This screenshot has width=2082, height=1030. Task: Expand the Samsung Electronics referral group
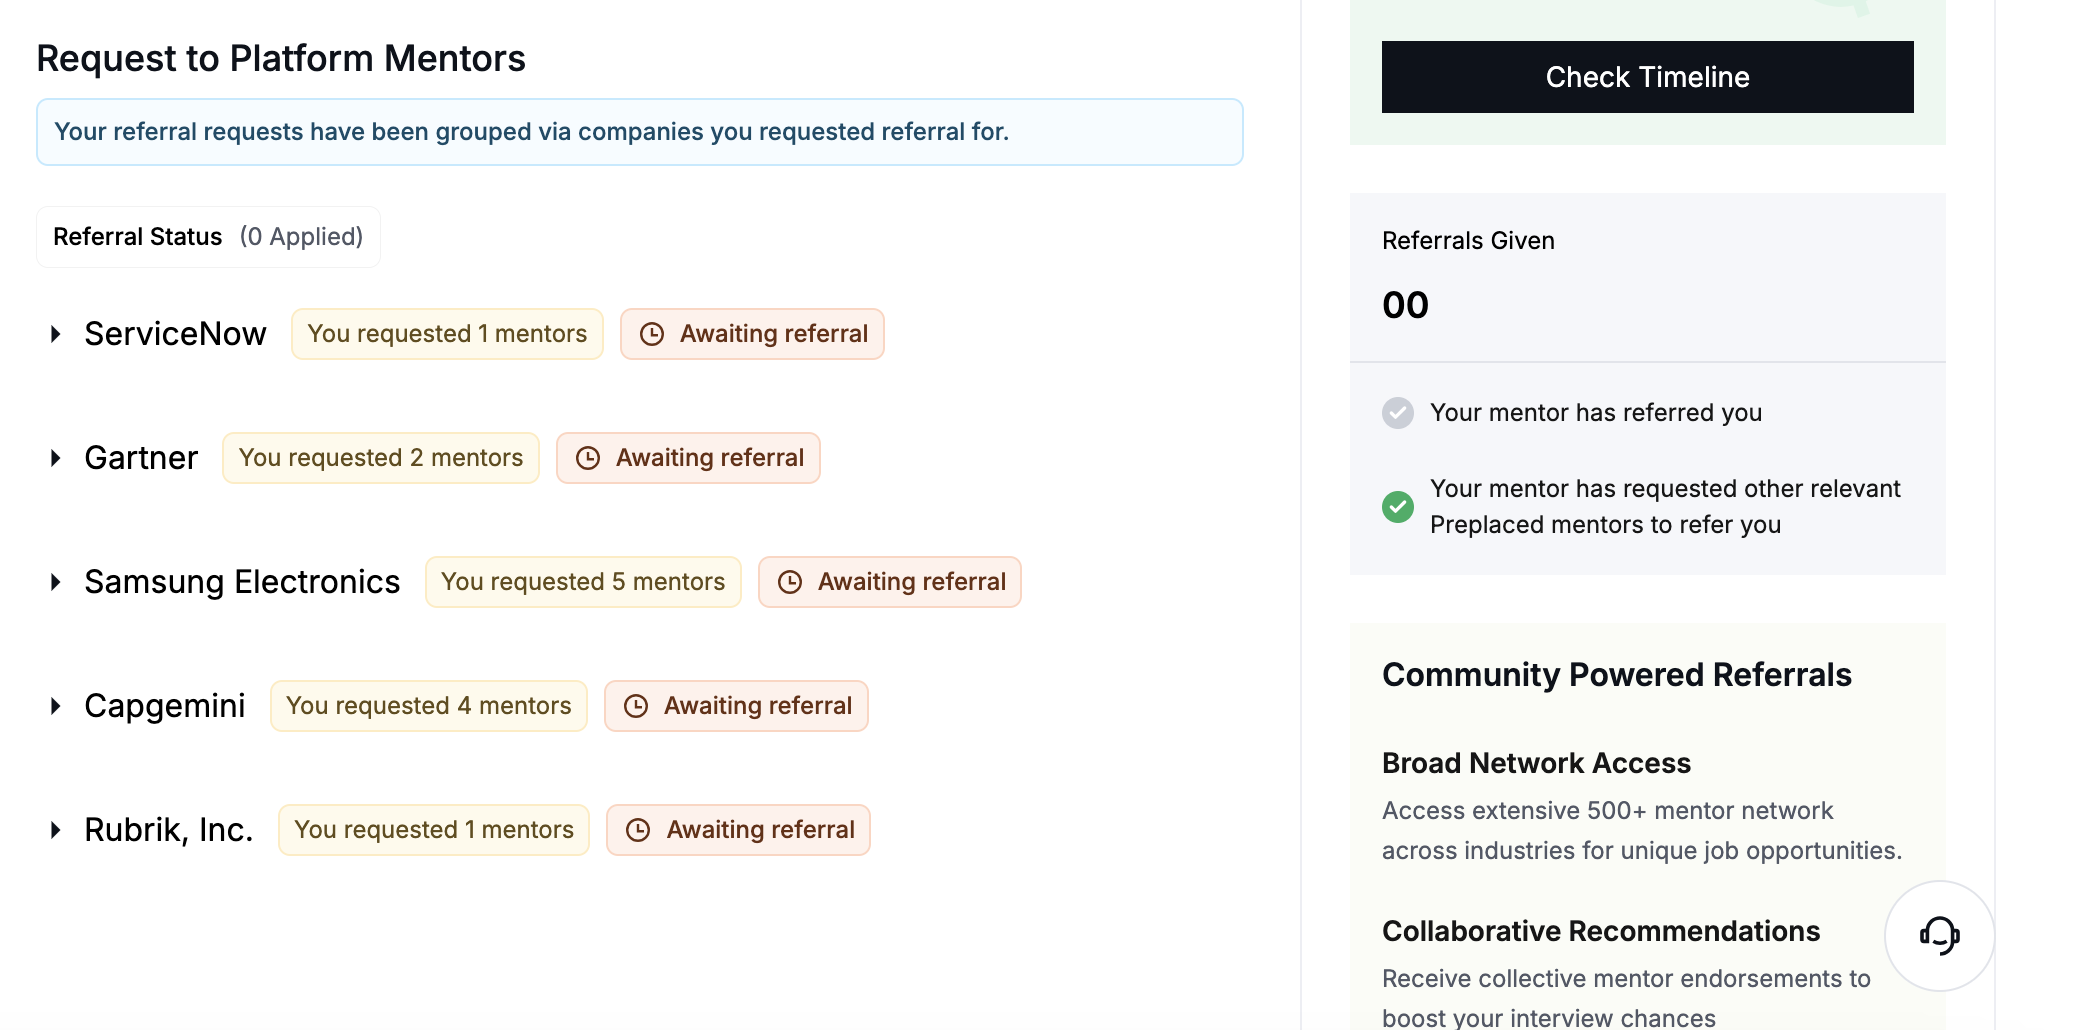(56, 582)
